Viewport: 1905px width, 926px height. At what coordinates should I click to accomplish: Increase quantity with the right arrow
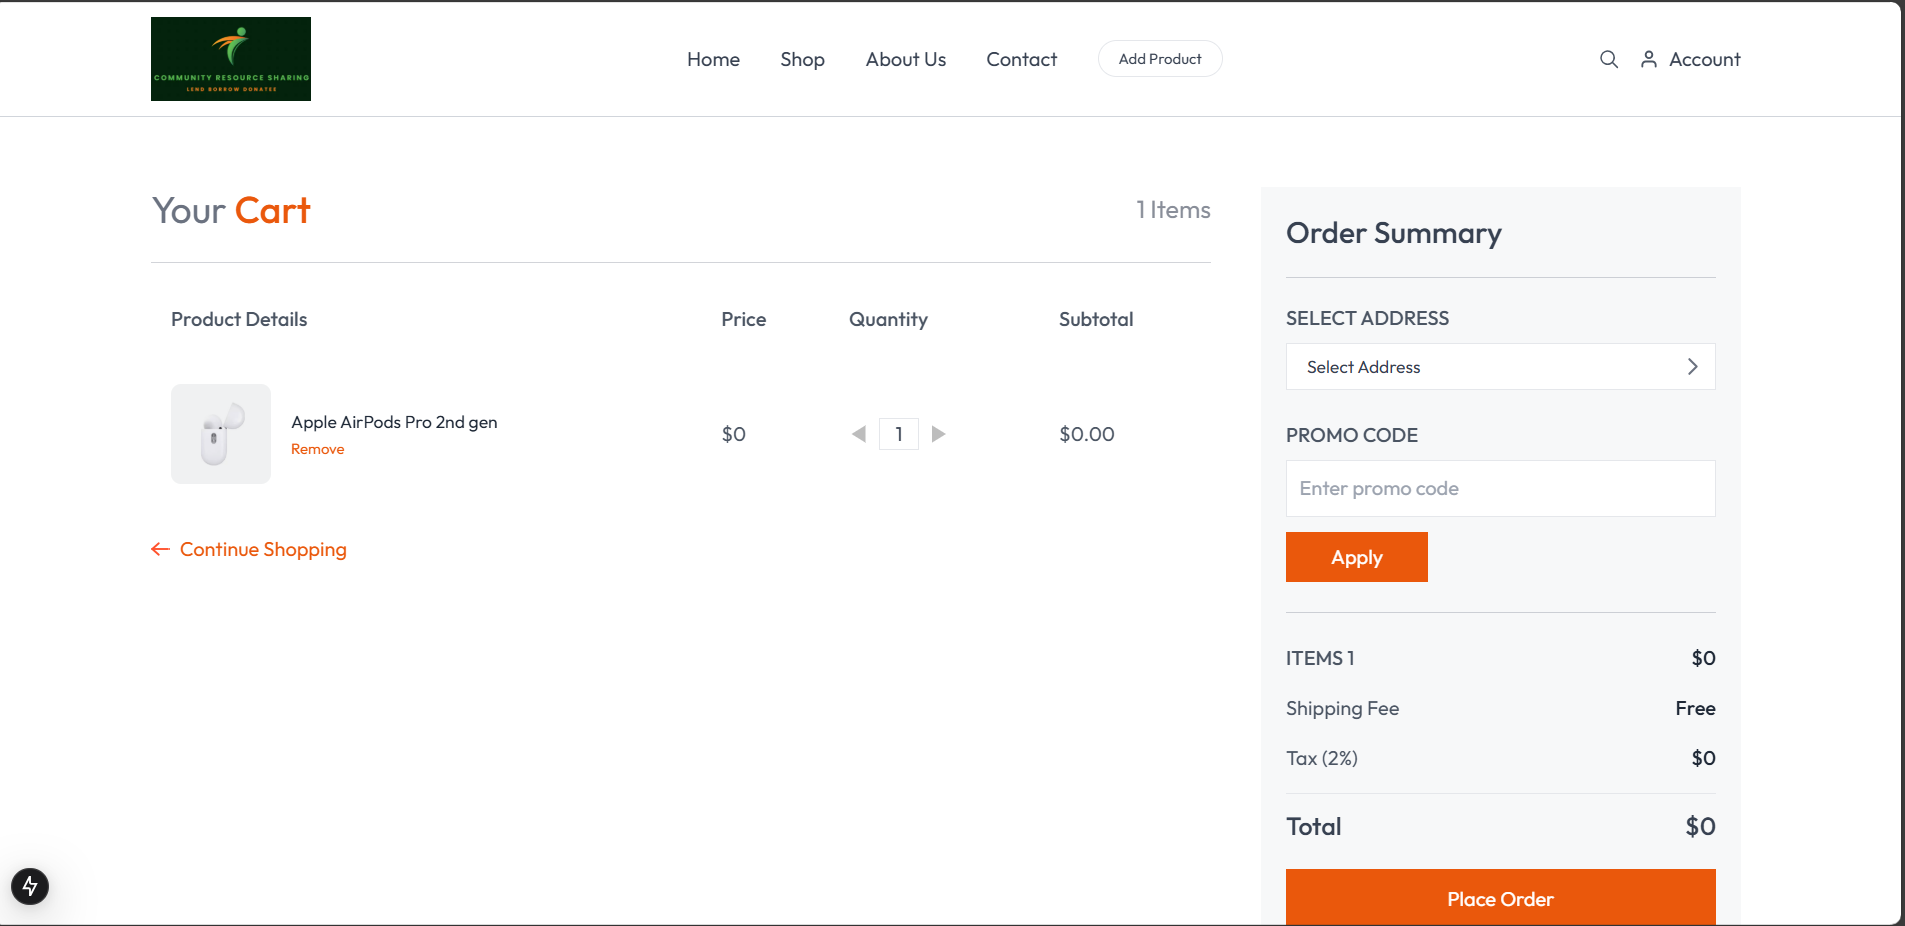[938, 434]
